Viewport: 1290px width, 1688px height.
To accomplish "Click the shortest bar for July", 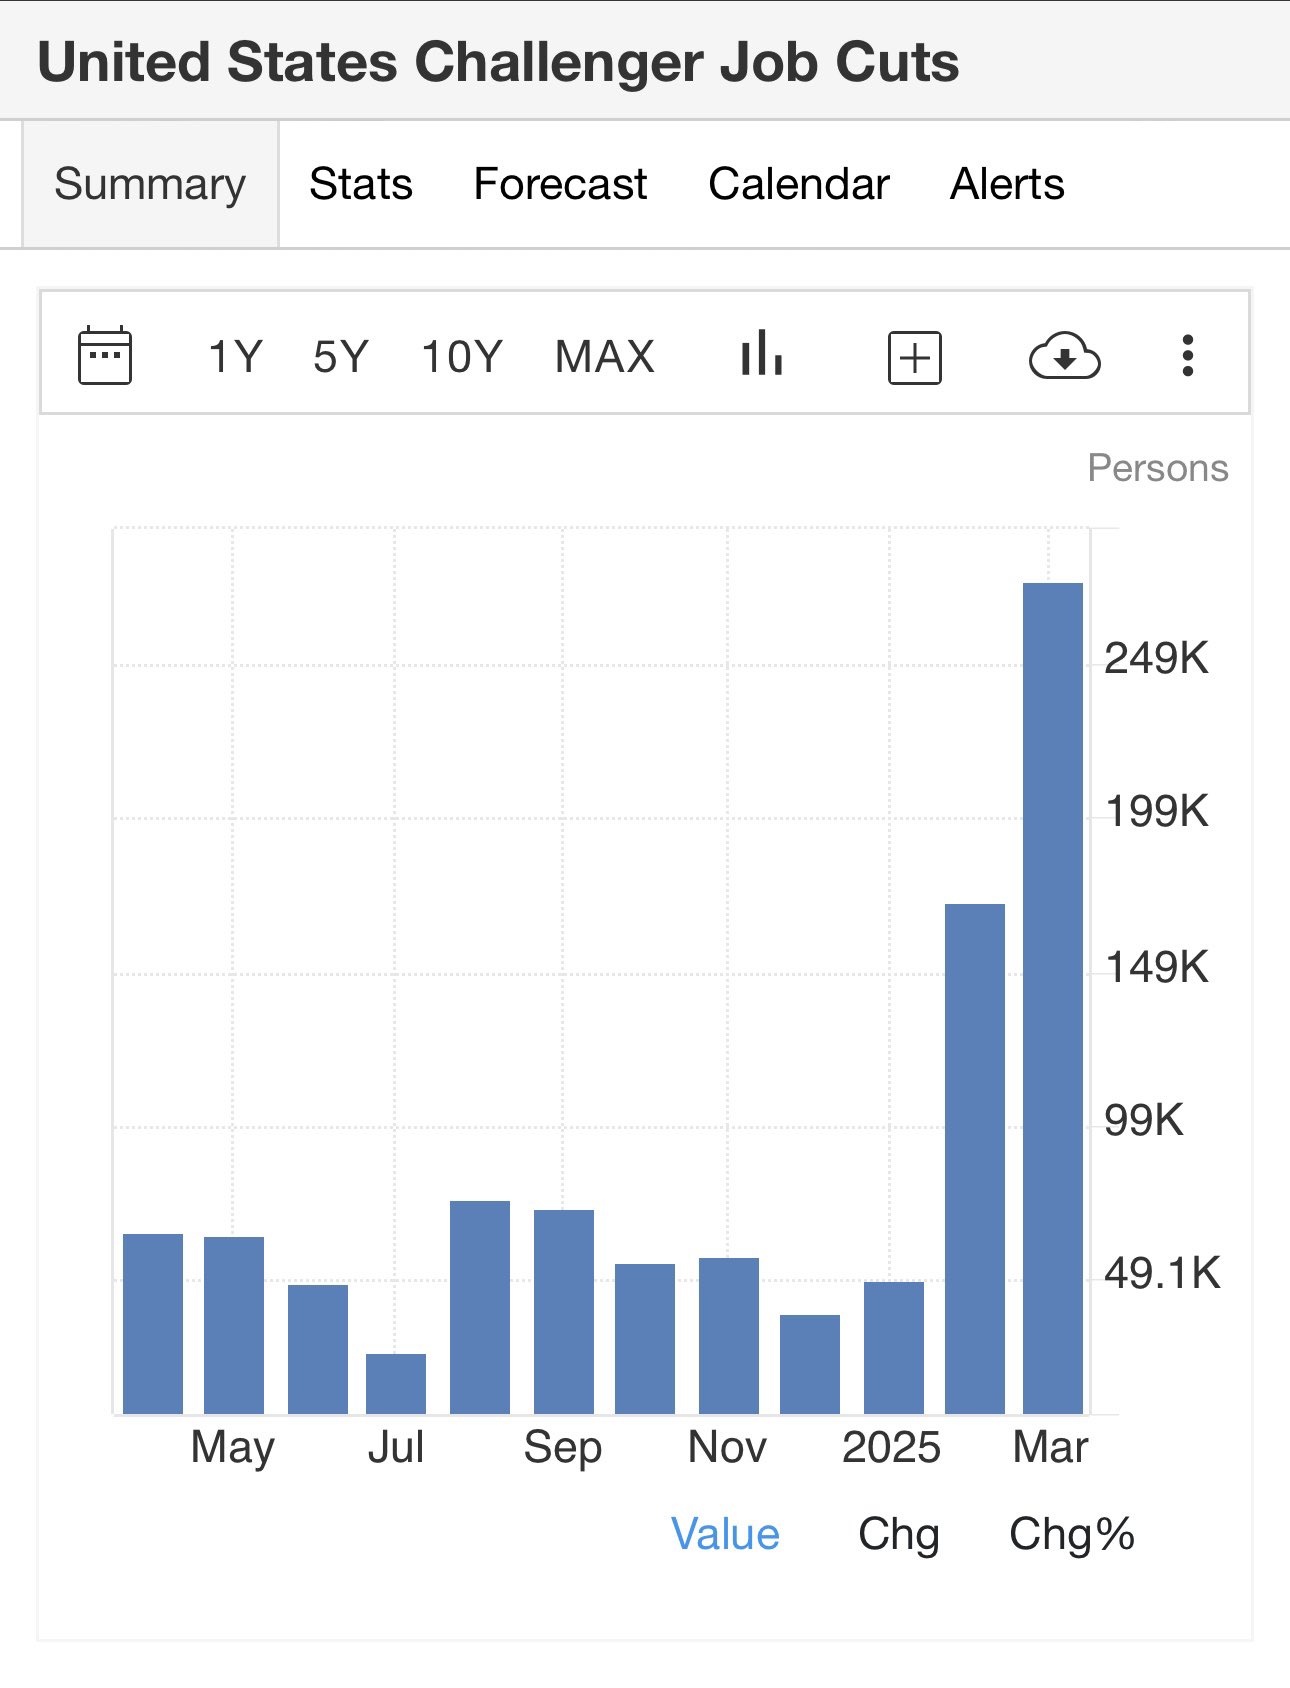I will coord(396,1384).
